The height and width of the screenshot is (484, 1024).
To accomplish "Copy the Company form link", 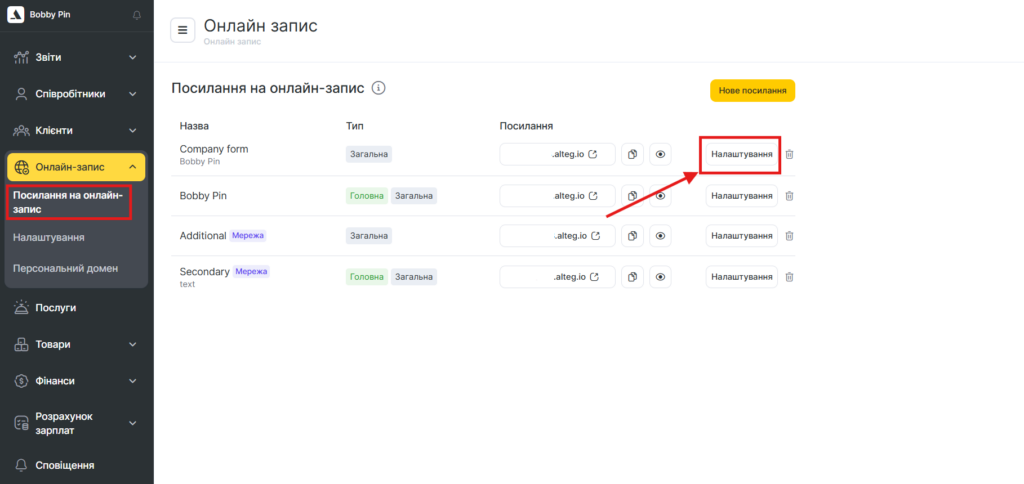I will coord(632,154).
